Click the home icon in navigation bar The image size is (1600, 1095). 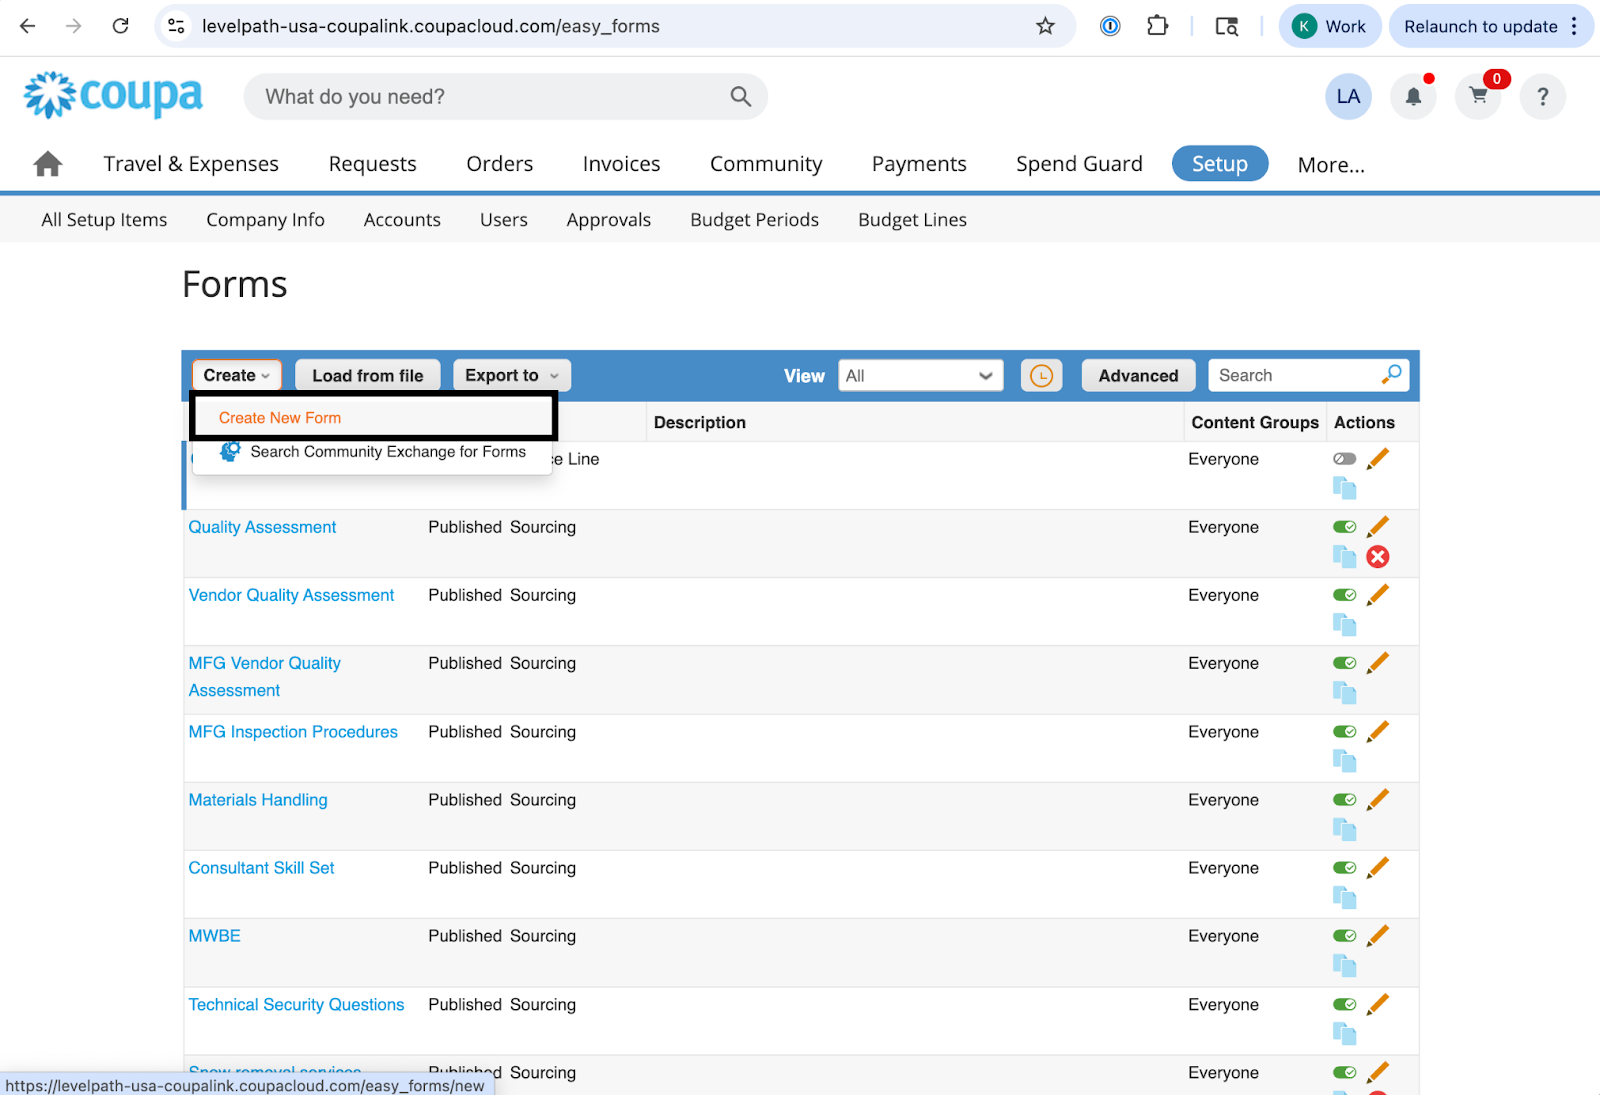(x=47, y=164)
